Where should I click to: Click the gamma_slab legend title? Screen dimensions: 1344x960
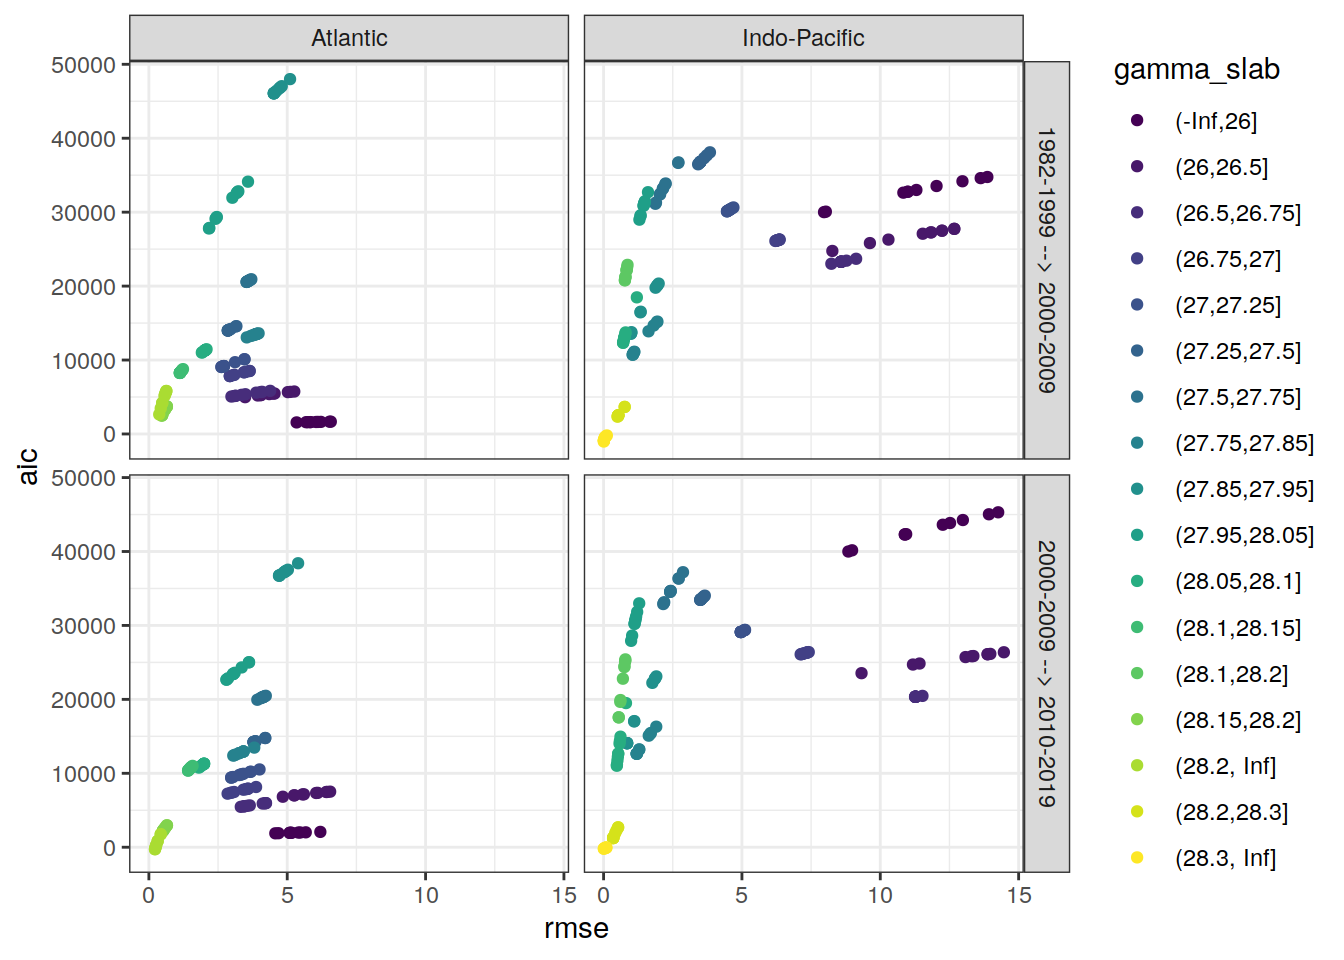pyautogui.click(x=1196, y=69)
